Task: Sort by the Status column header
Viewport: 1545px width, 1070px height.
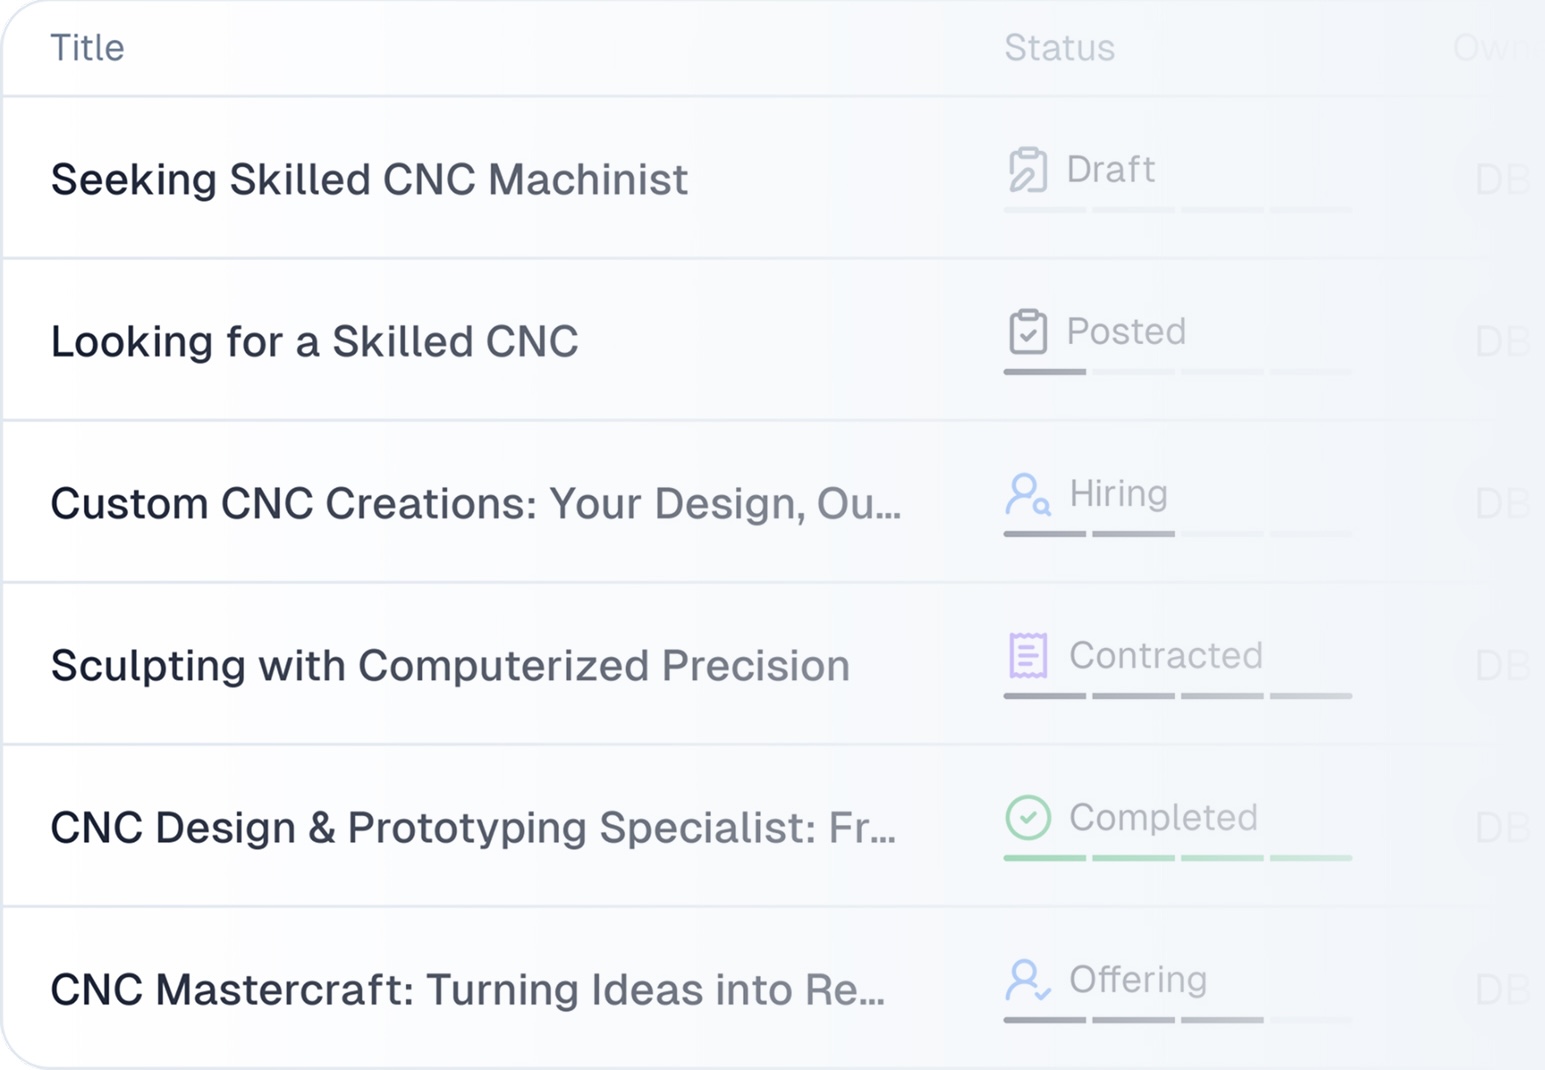Action: pyautogui.click(x=1059, y=47)
